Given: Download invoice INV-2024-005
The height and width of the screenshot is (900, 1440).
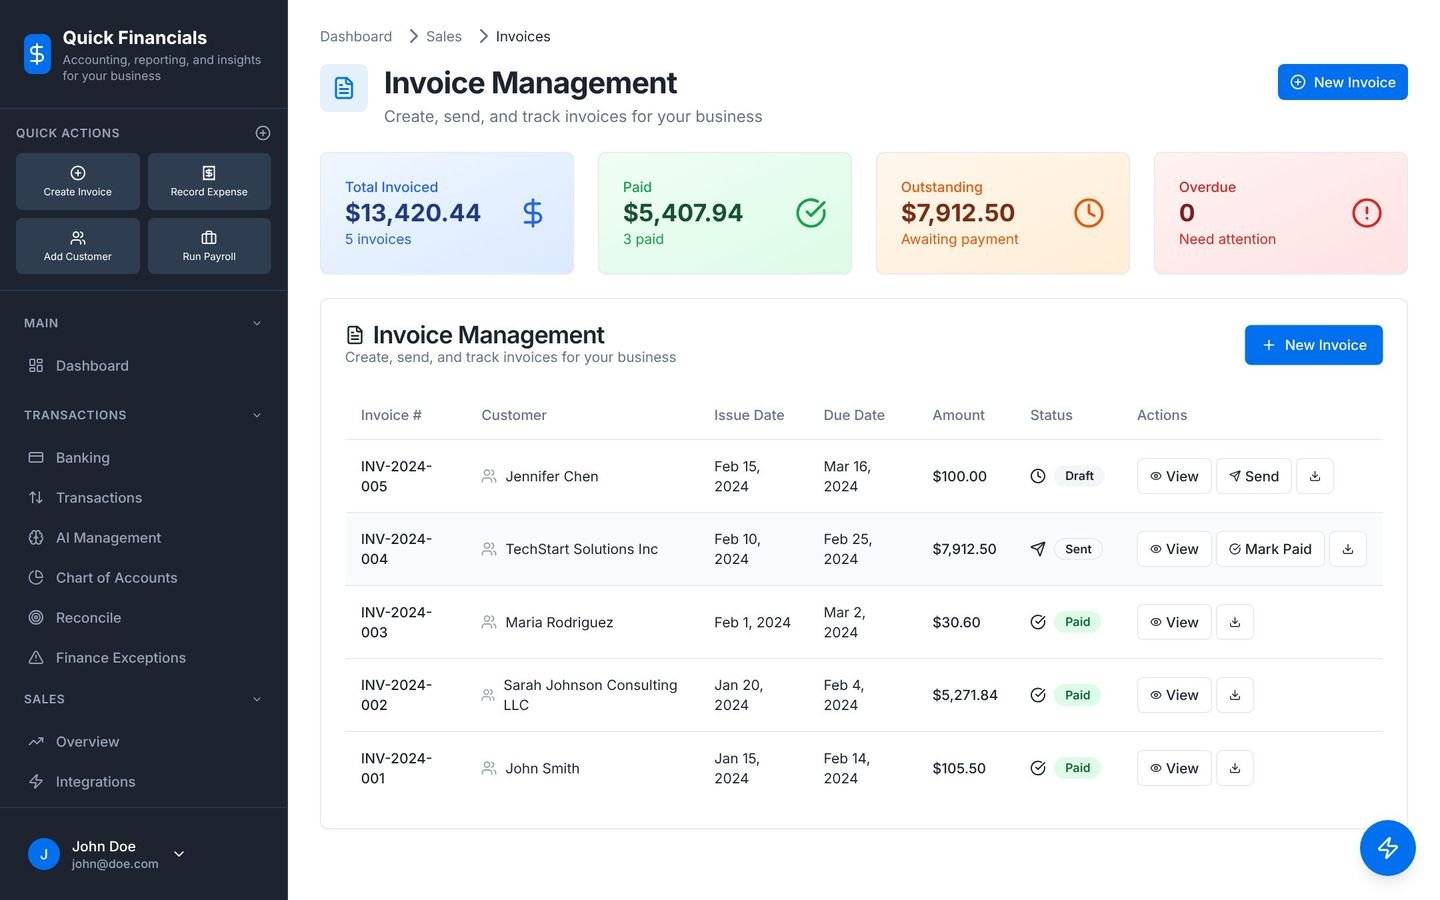Looking at the screenshot, I should click(x=1315, y=476).
